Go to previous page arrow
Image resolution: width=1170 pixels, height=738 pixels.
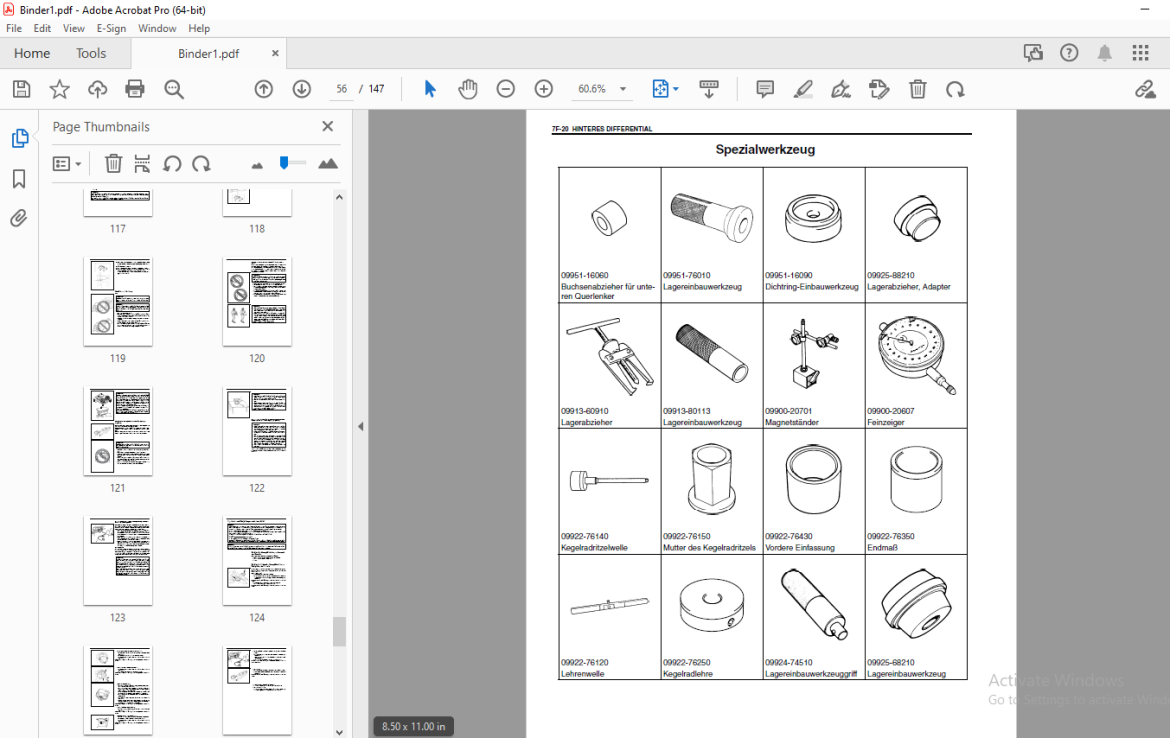tap(263, 90)
